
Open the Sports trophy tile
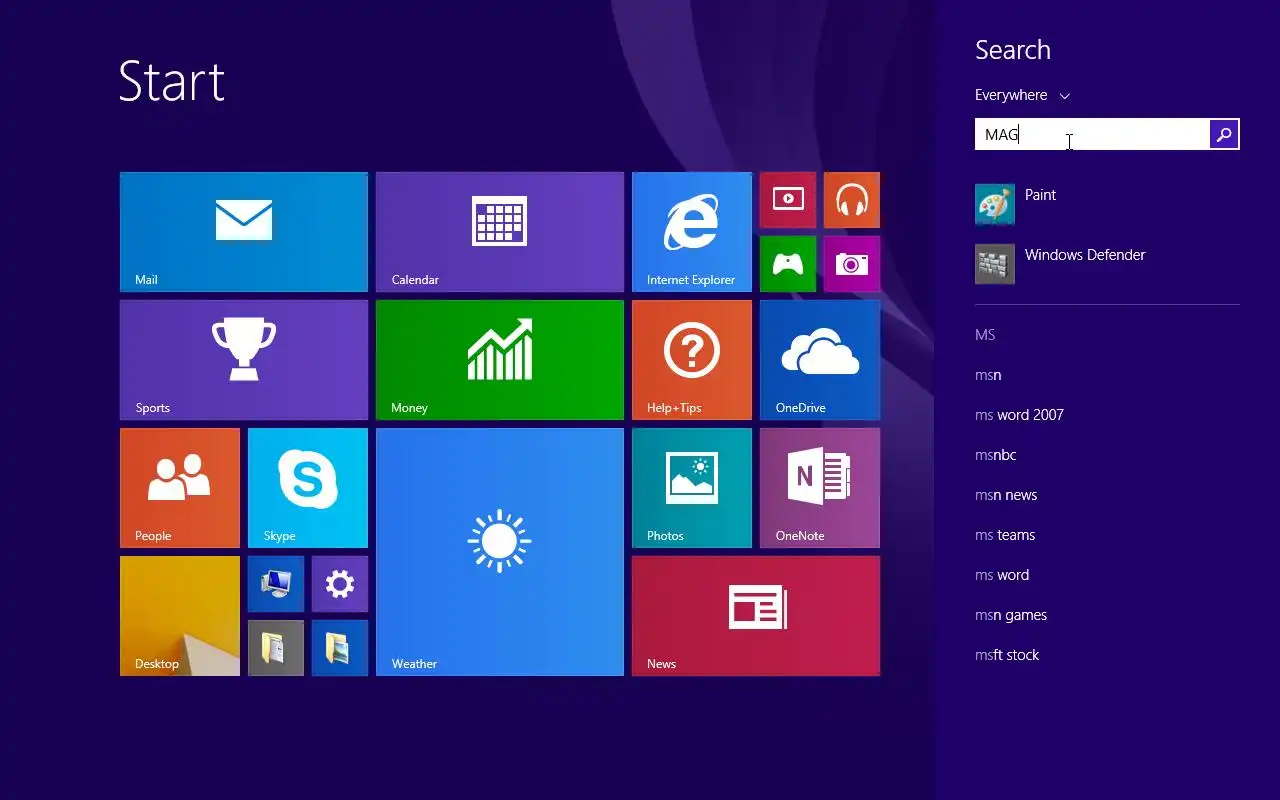244,360
